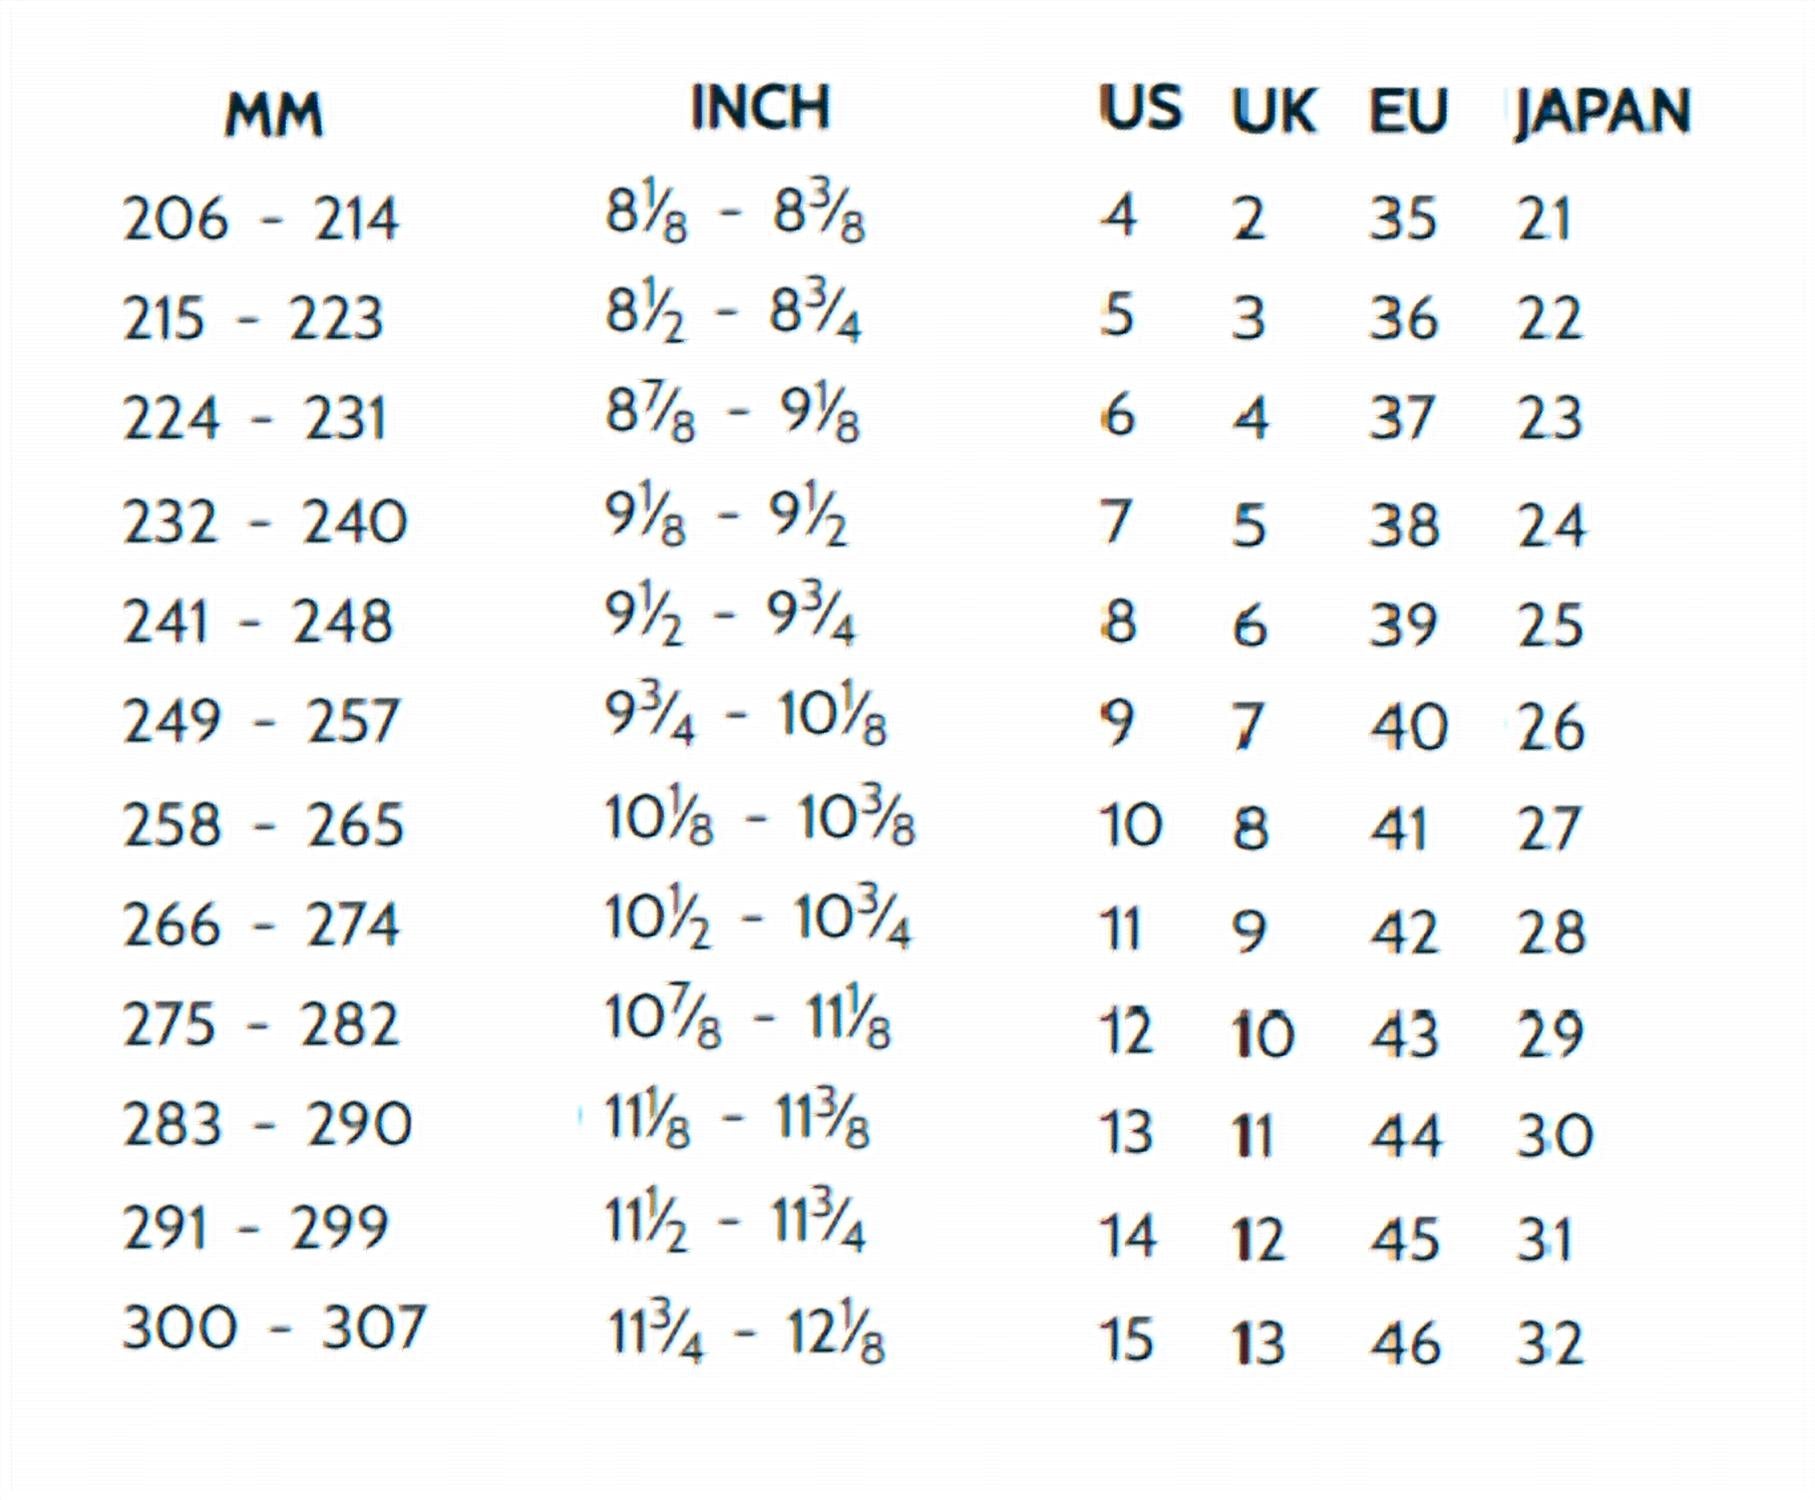Select UK size 13 in the UK column
The width and height of the screenshot is (1815, 1500).
(1258, 1342)
